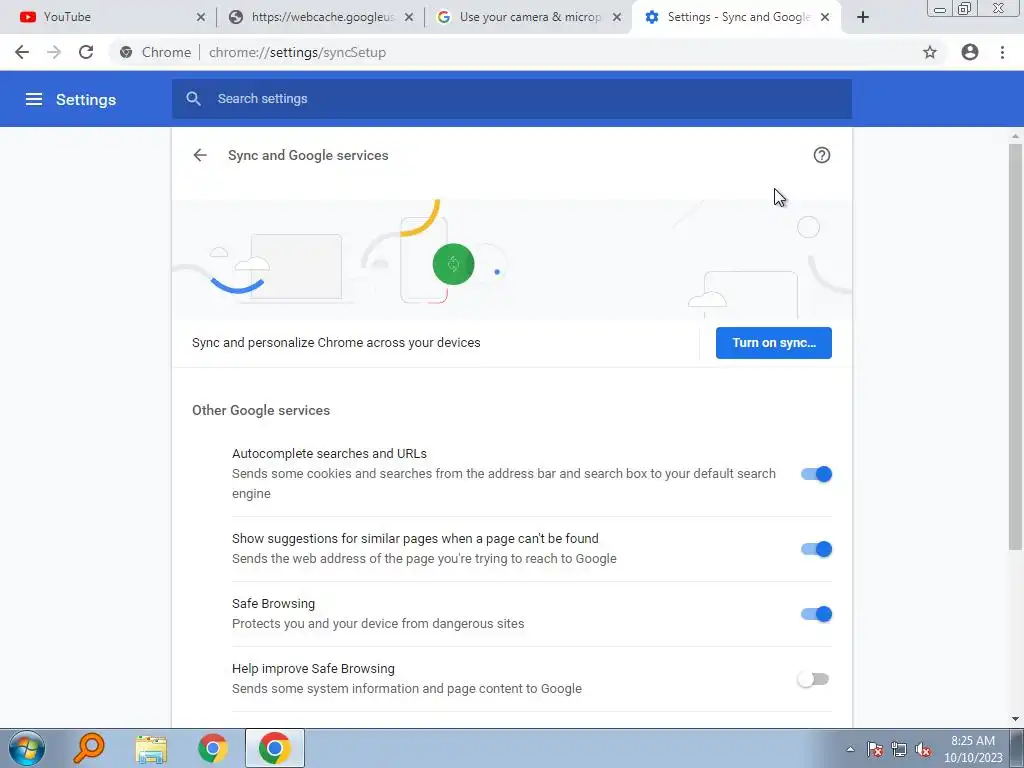Click the muted volume tray icon
Image resolution: width=1024 pixels, height=768 pixels.
click(923, 749)
